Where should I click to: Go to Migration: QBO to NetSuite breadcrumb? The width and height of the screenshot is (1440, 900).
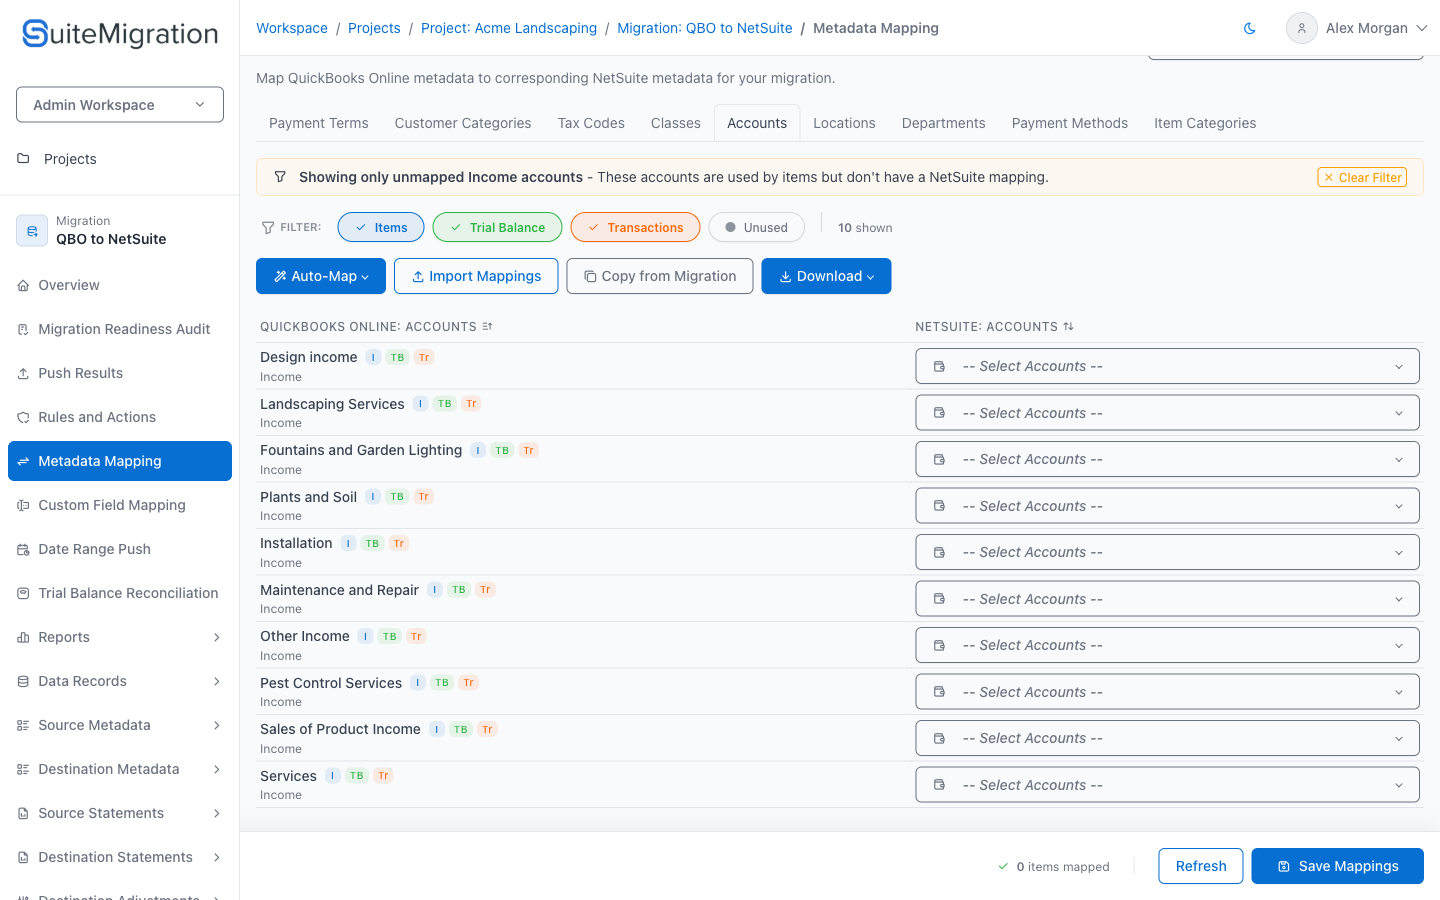click(x=705, y=28)
